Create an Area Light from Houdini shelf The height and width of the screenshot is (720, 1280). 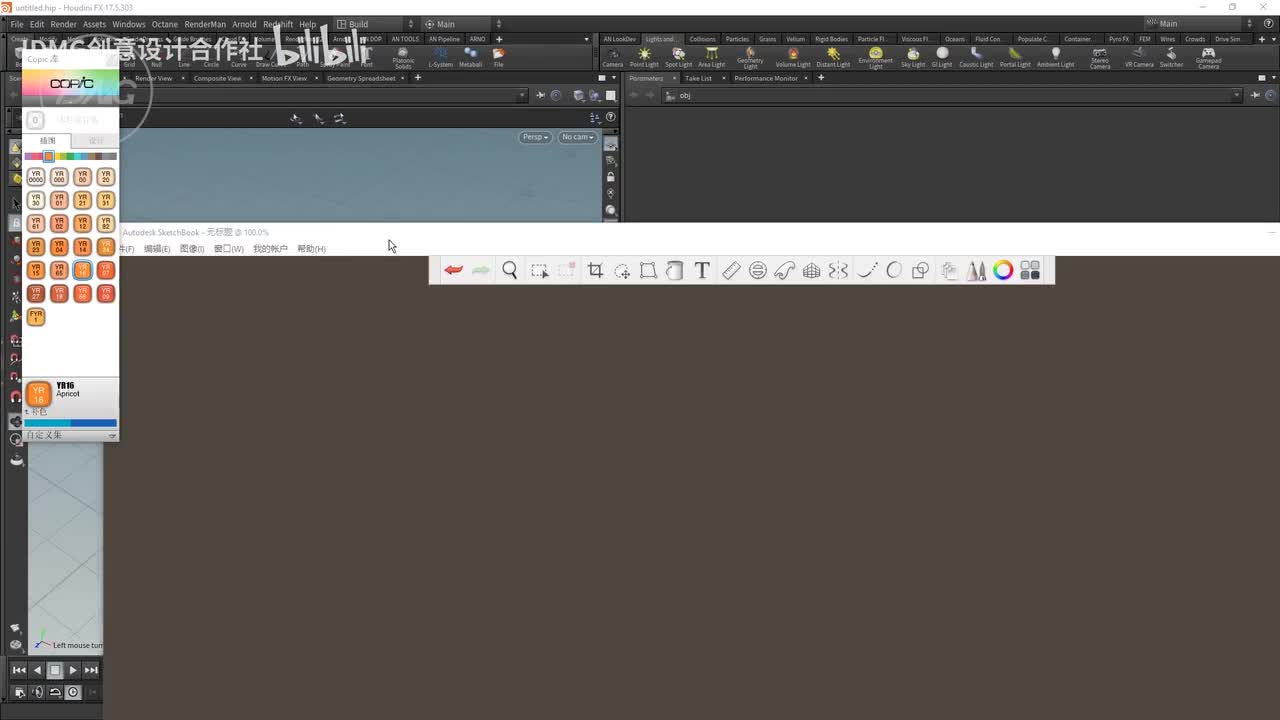[x=712, y=58]
